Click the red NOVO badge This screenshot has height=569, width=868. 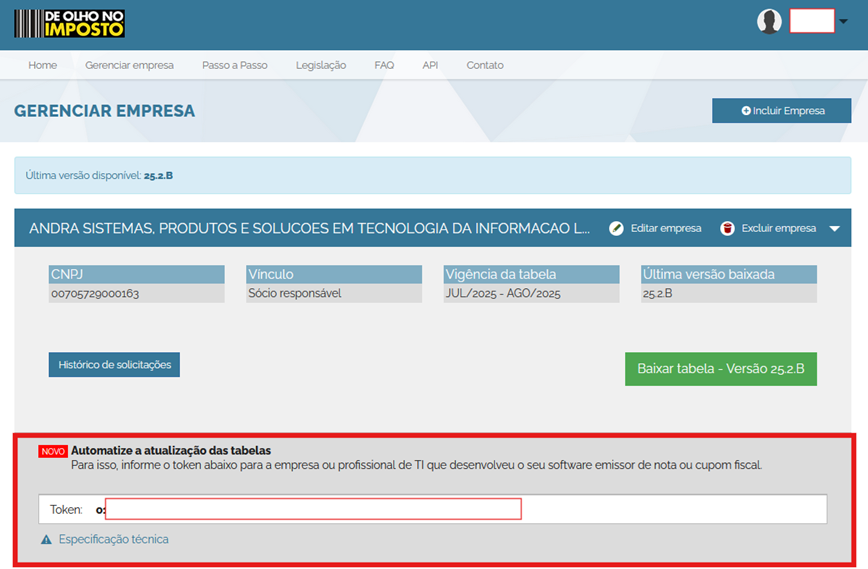53,451
